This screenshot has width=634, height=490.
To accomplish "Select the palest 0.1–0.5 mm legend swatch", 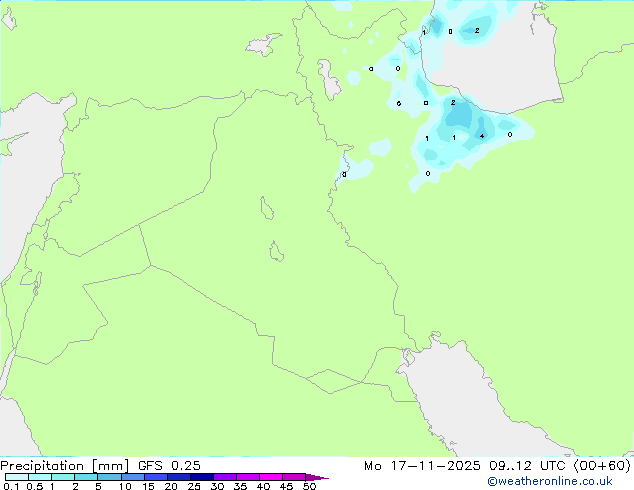I will (17, 477).
